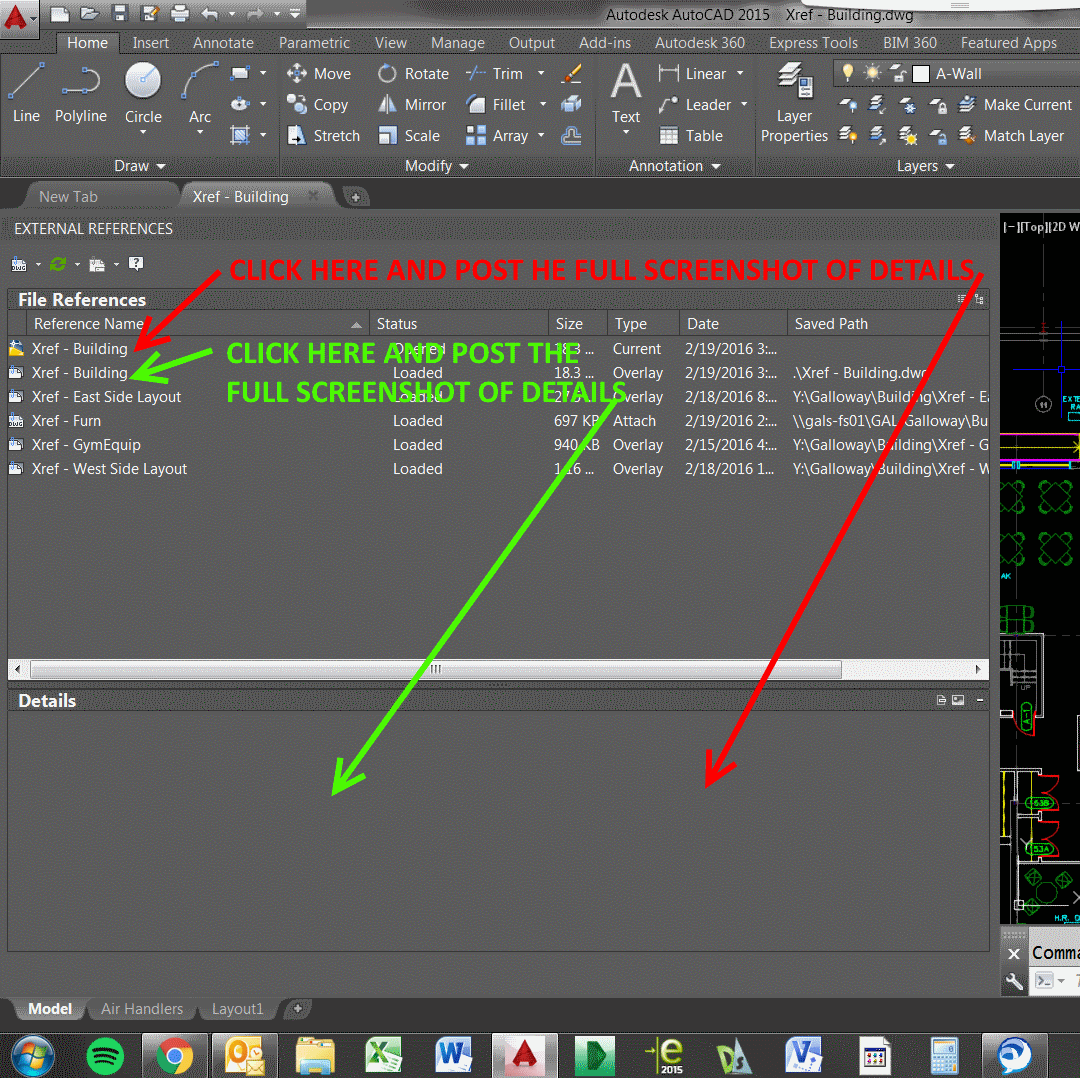Expand the Modify panel dropdown
1080x1078 pixels.
point(437,166)
